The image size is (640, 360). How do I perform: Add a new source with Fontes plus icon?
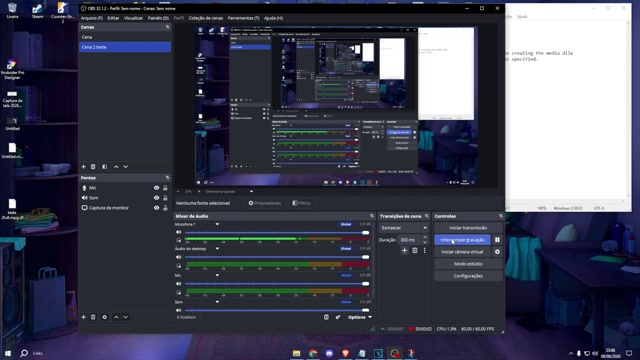coord(83,317)
